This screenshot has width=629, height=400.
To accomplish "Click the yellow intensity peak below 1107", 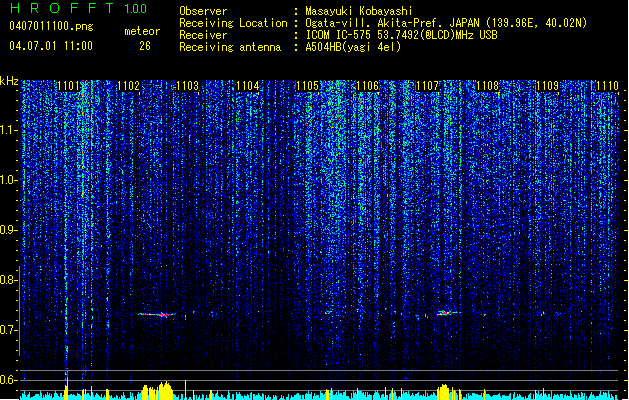I will click(444, 391).
